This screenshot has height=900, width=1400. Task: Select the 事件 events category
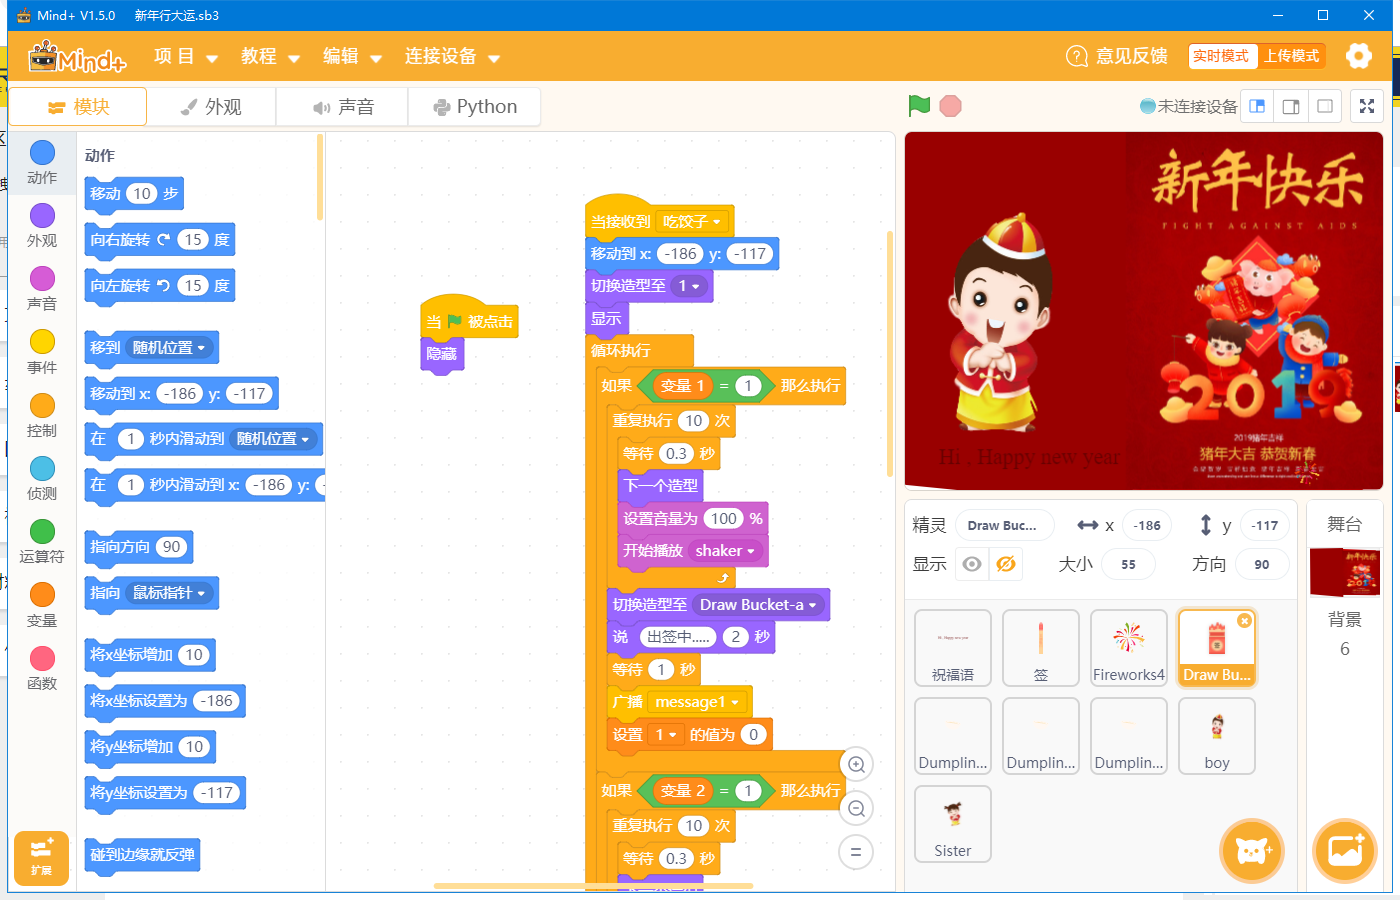42,352
